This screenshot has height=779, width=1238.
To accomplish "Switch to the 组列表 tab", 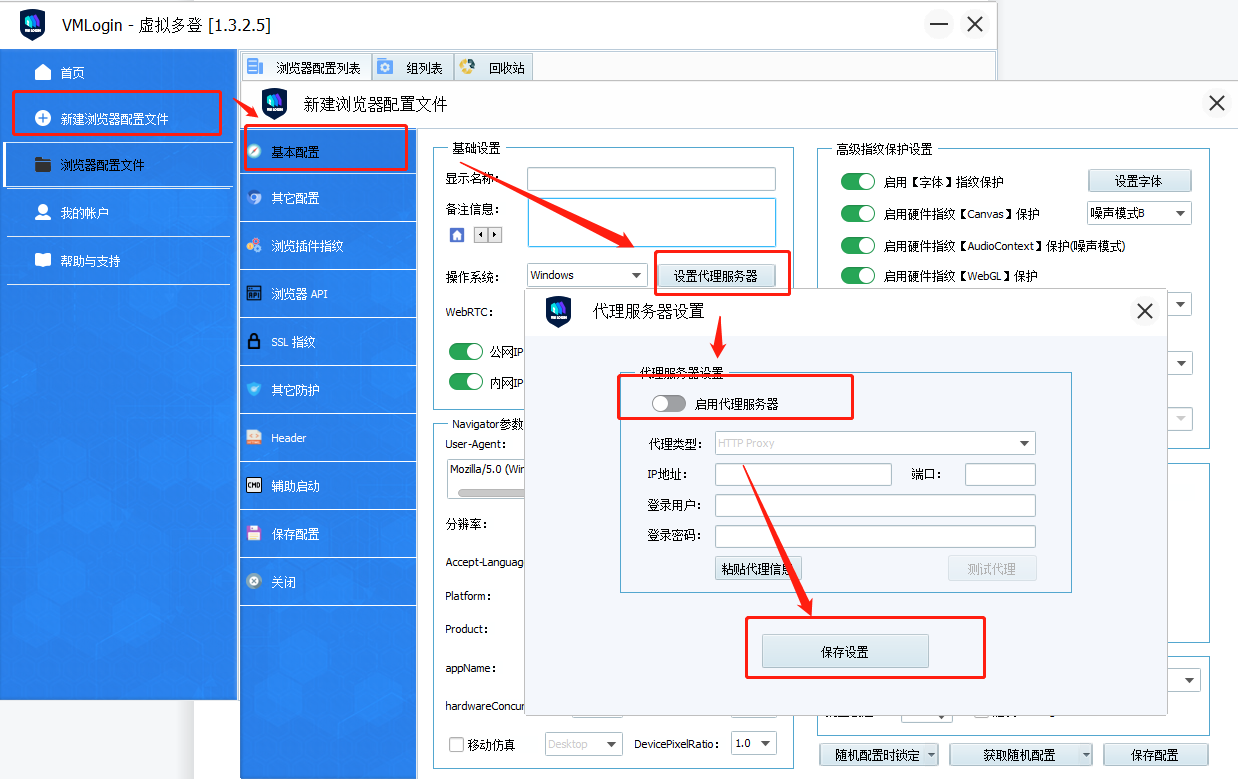I will 413,67.
